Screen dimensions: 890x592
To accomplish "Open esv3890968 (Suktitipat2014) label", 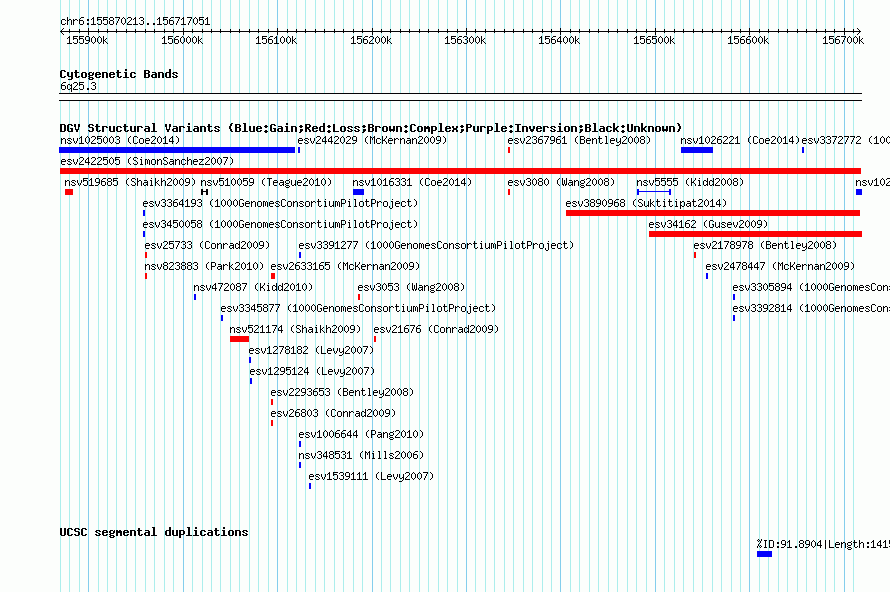I will [x=646, y=203].
